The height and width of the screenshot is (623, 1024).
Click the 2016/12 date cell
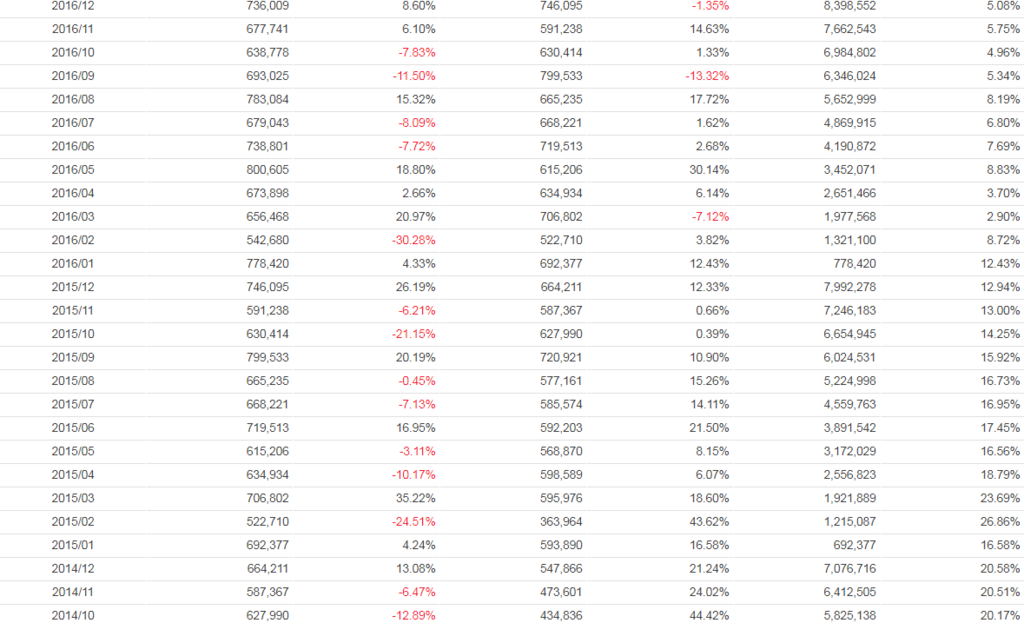73,5
